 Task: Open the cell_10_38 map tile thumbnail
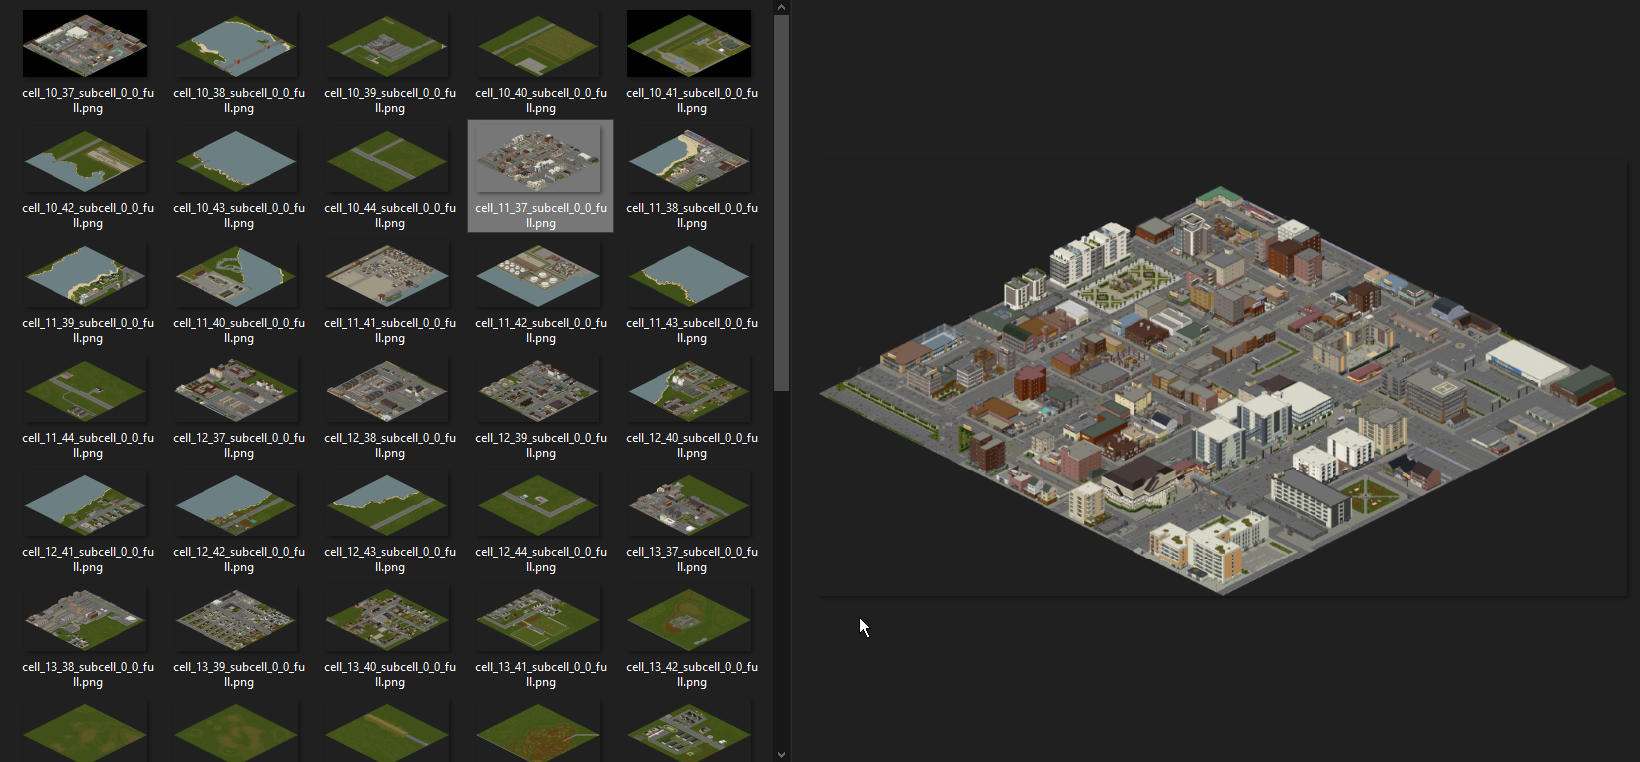click(x=236, y=44)
